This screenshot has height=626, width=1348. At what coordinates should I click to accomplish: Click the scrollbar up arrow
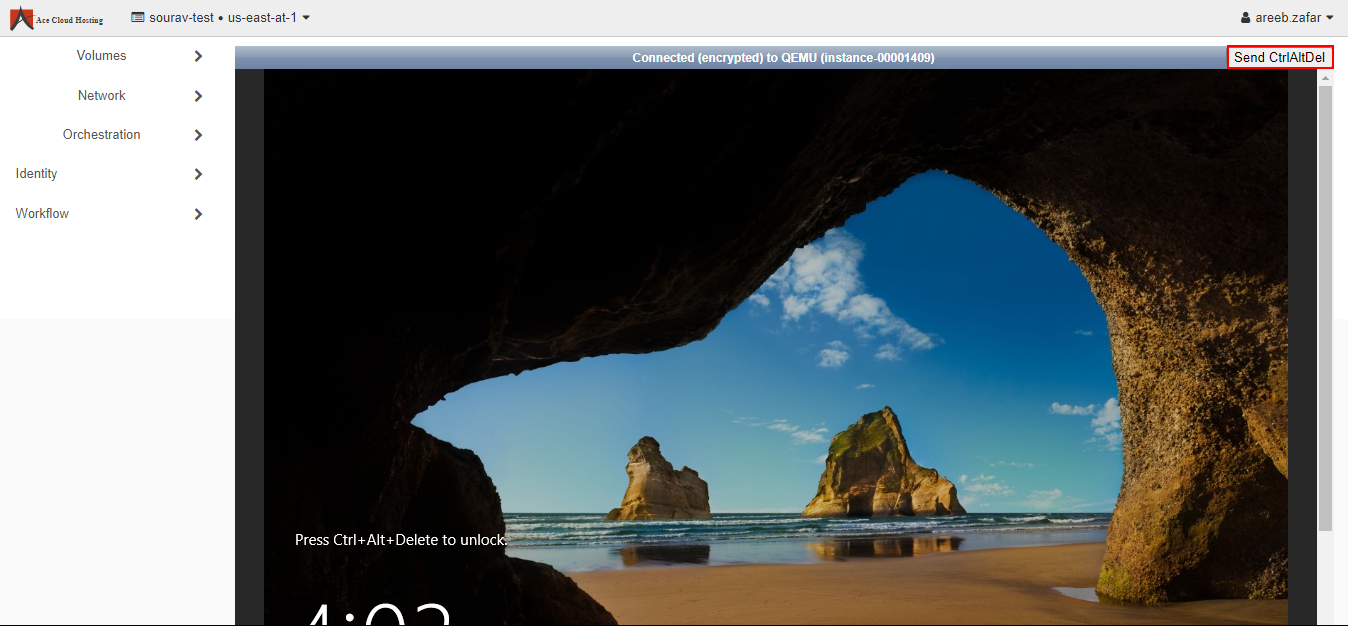[x=1325, y=76]
